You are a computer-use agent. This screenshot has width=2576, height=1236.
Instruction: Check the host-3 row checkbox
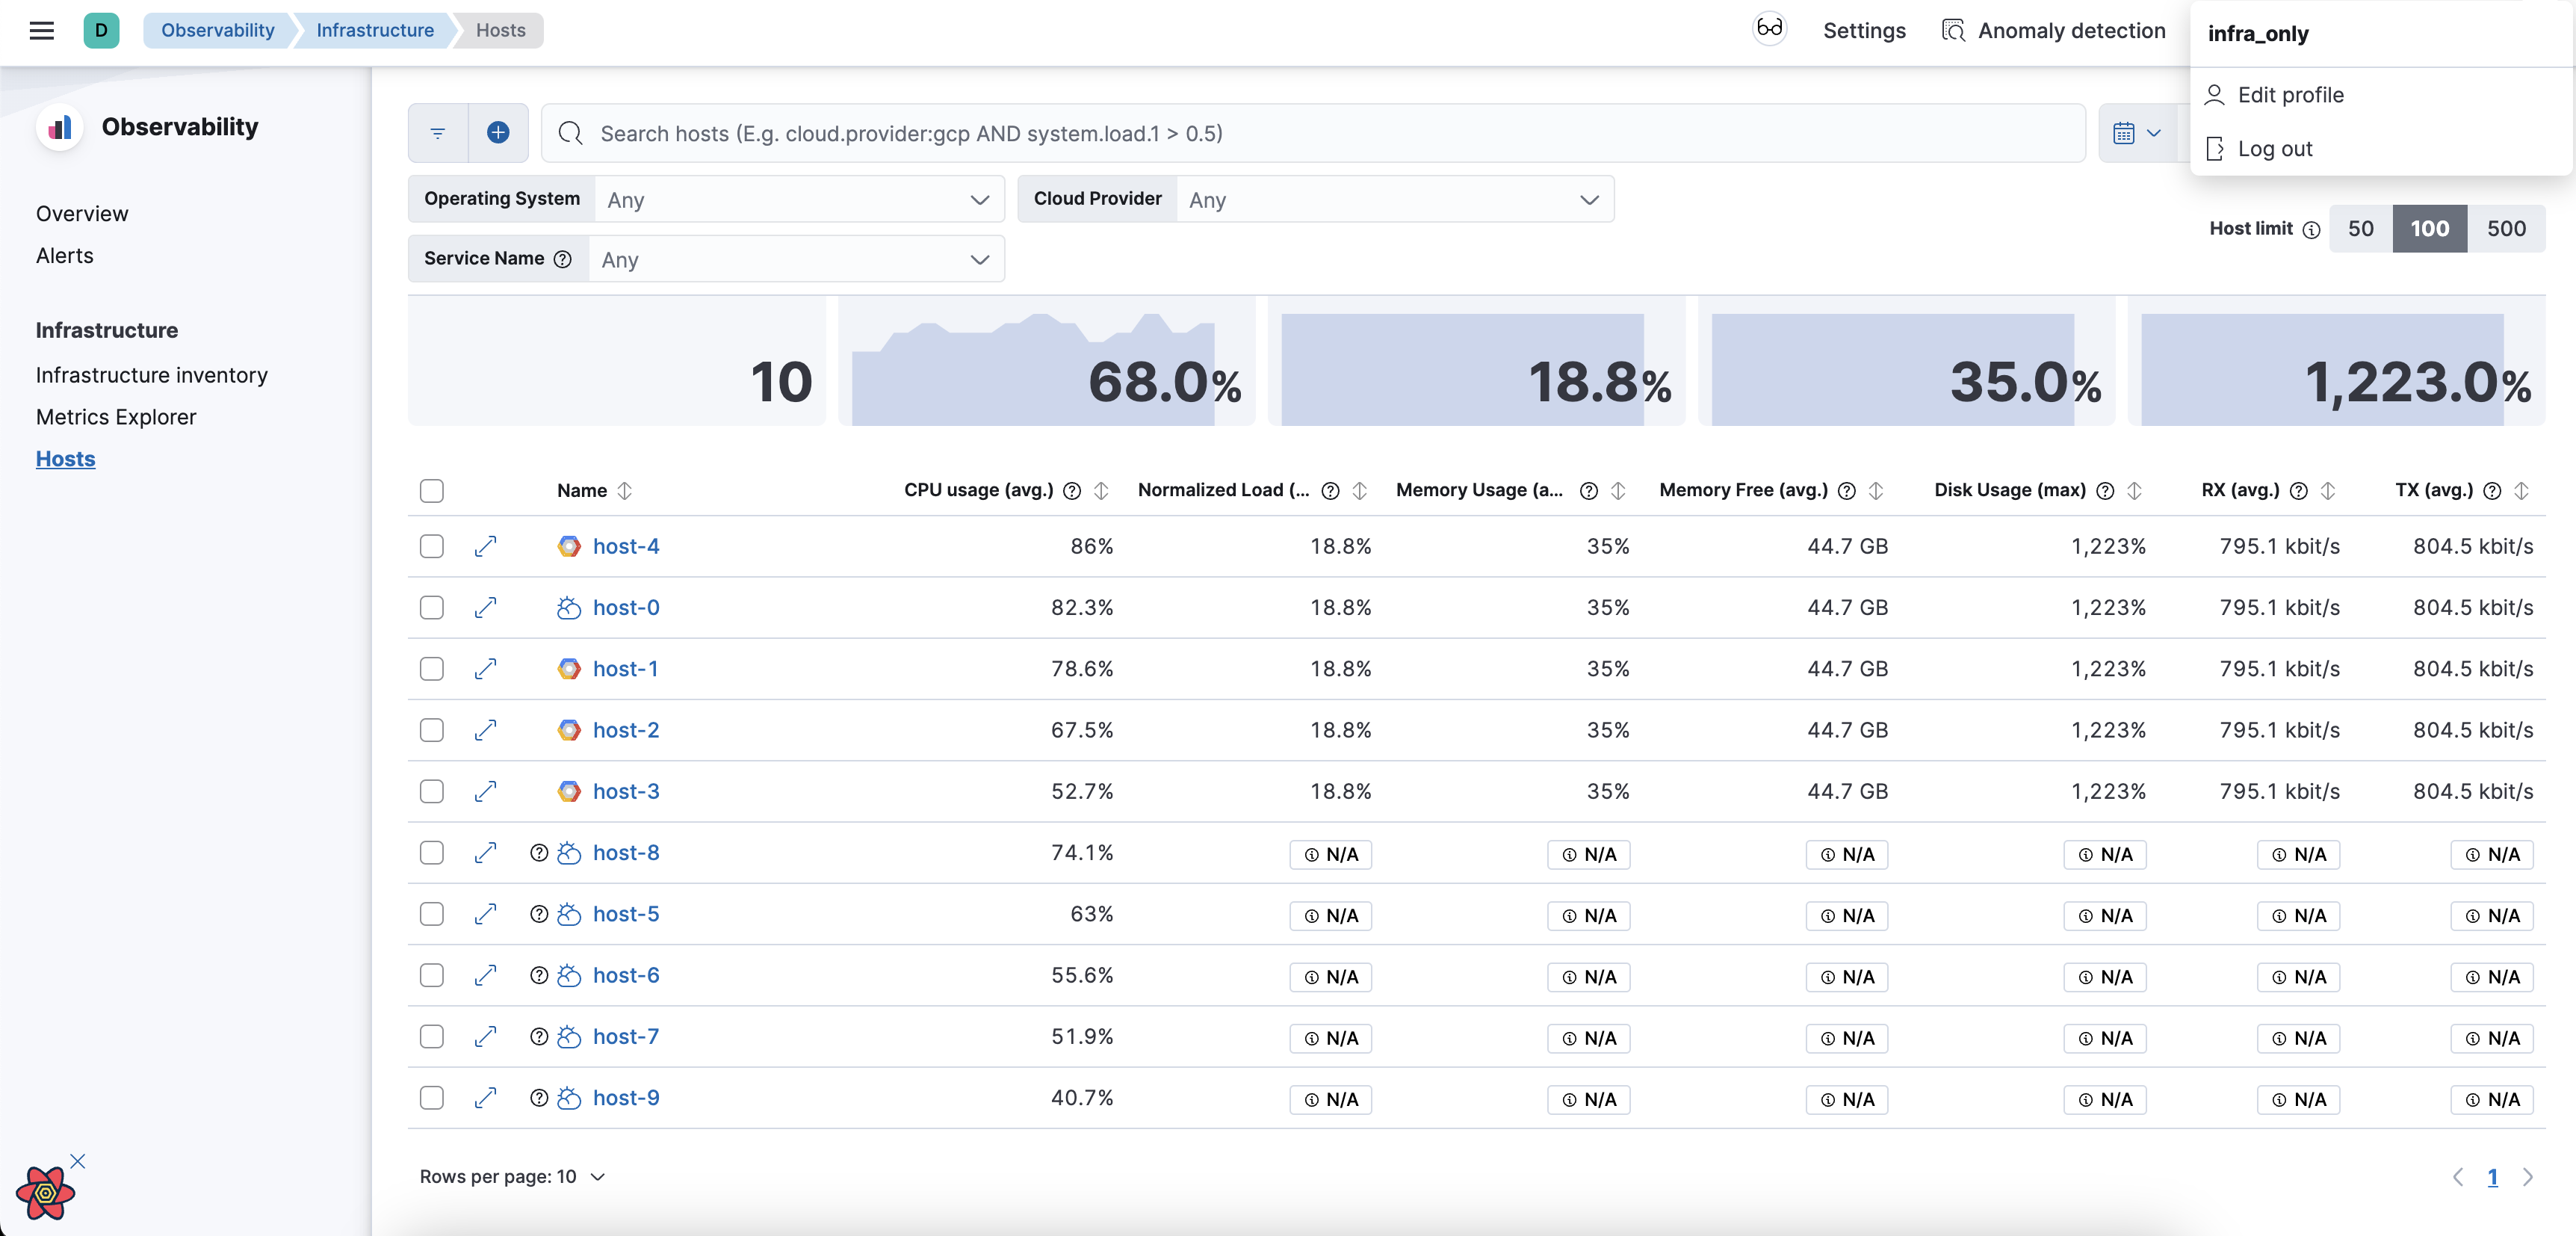[x=432, y=791]
